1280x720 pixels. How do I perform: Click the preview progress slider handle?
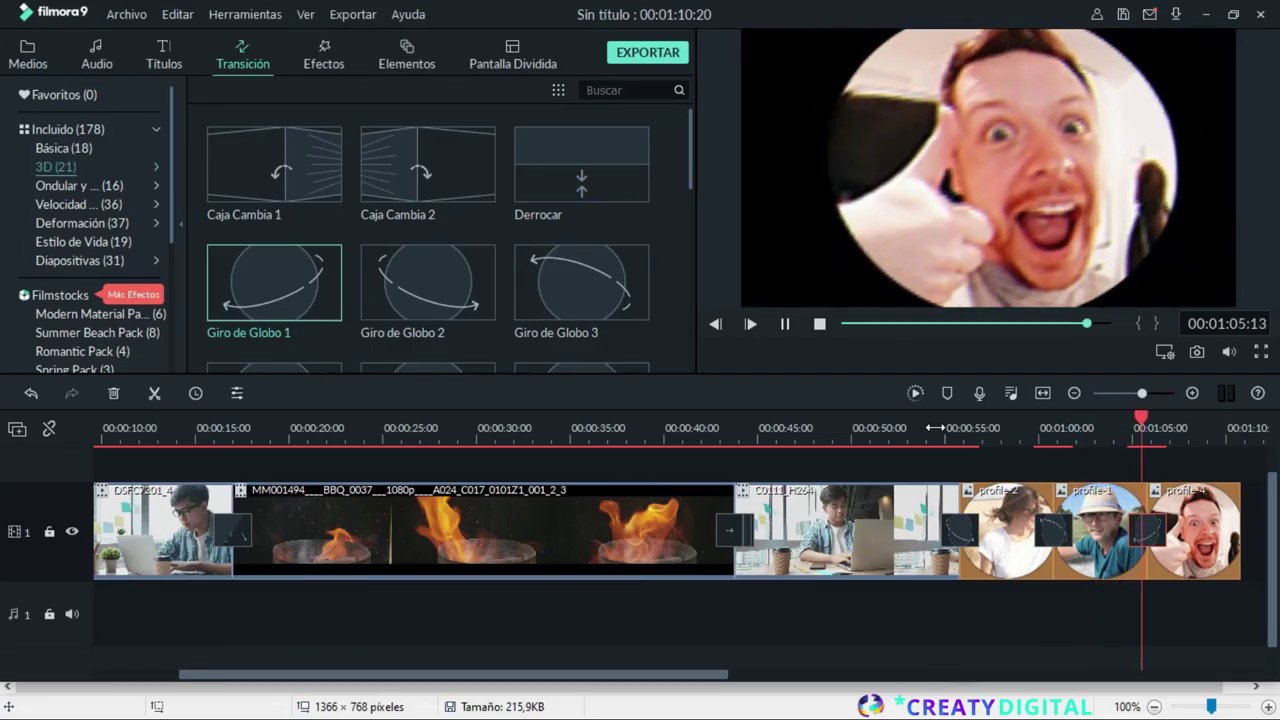pos(1086,323)
